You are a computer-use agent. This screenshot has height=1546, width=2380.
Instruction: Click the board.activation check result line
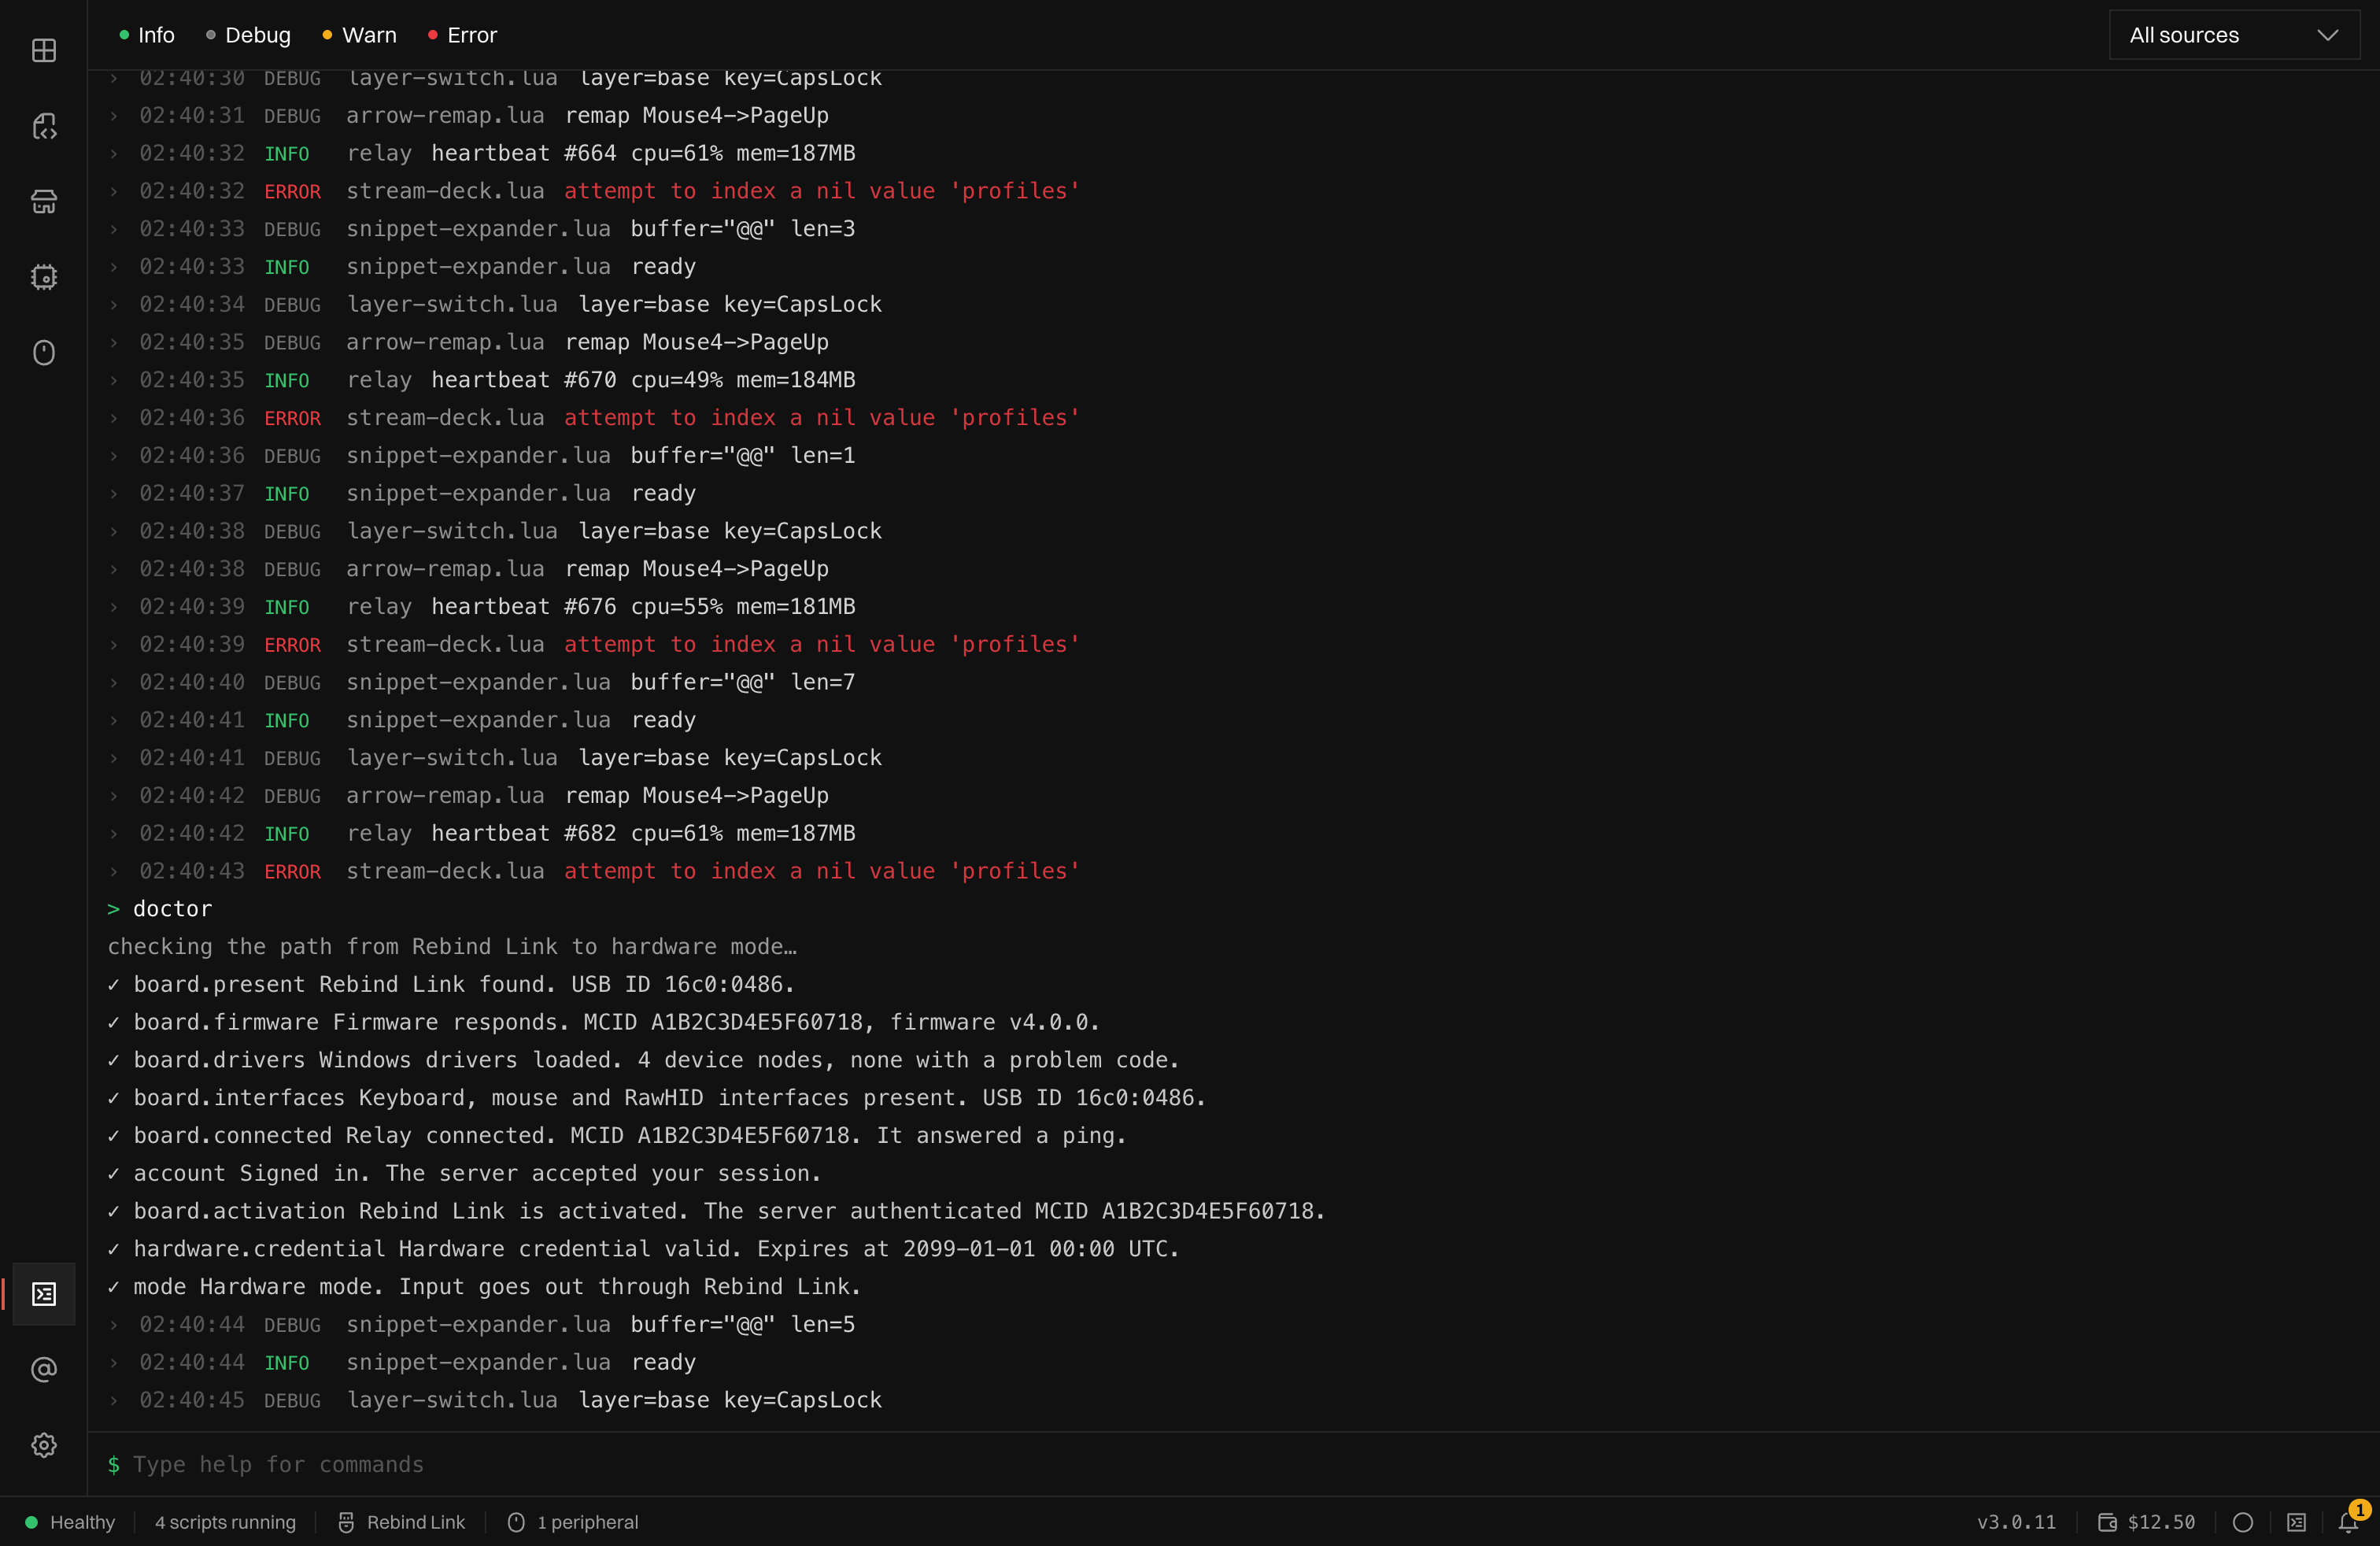716,1211
